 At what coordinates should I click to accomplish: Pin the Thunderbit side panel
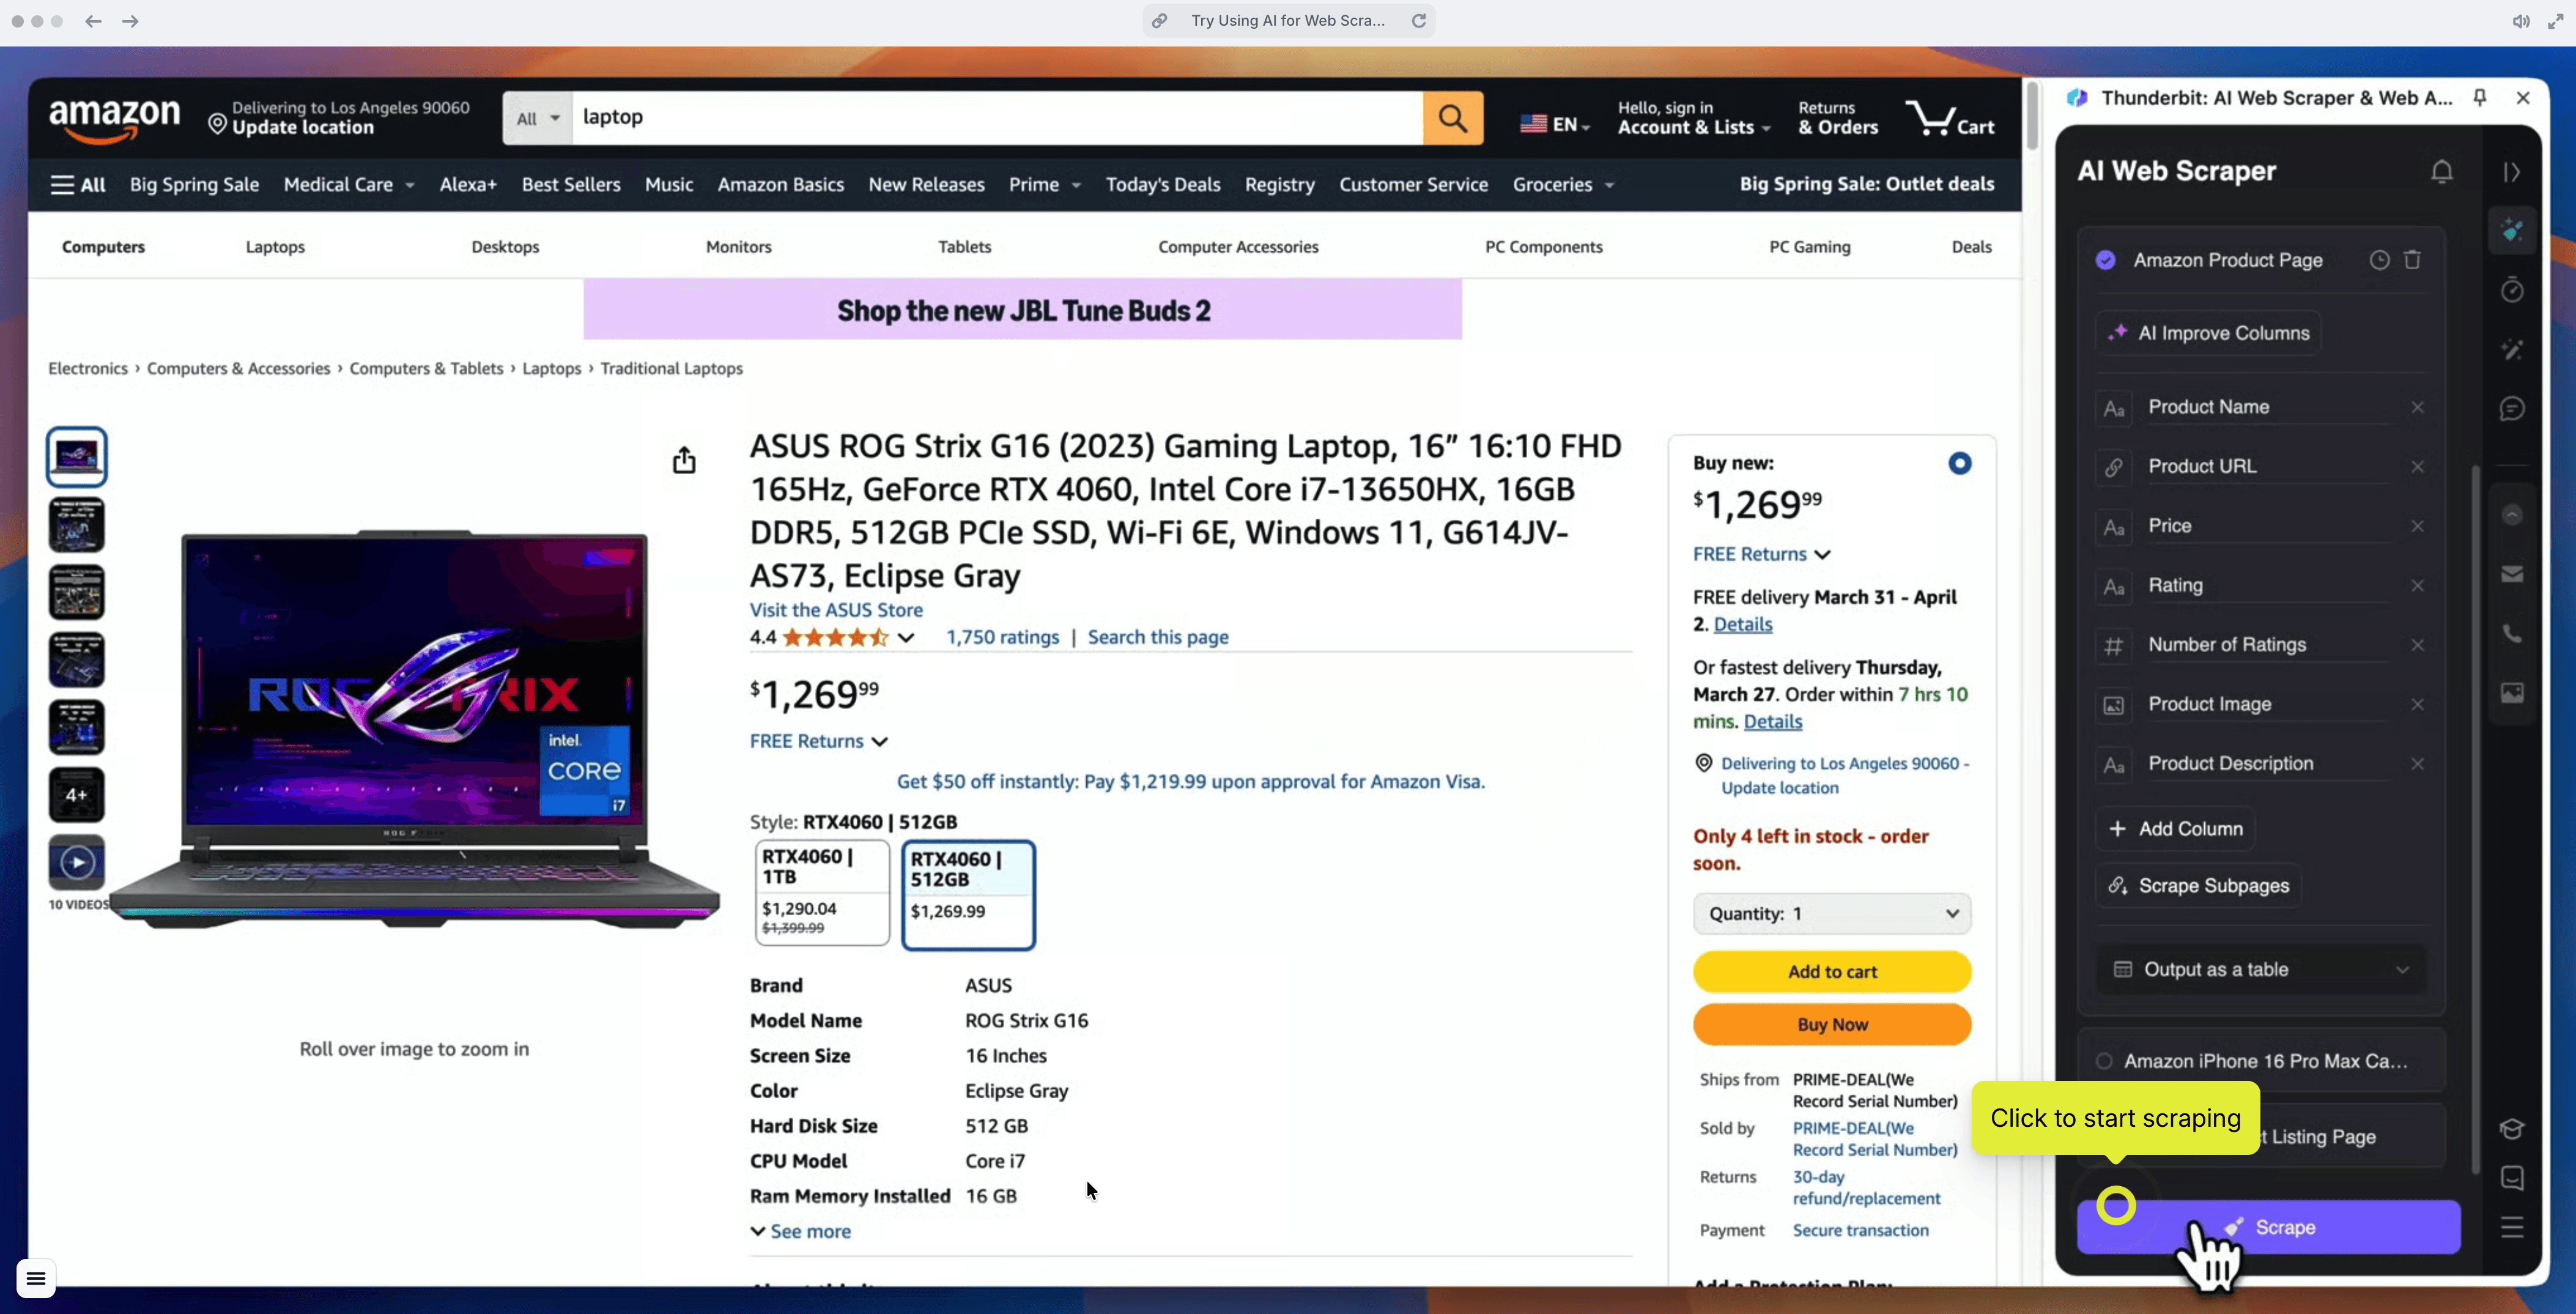pos(2480,97)
